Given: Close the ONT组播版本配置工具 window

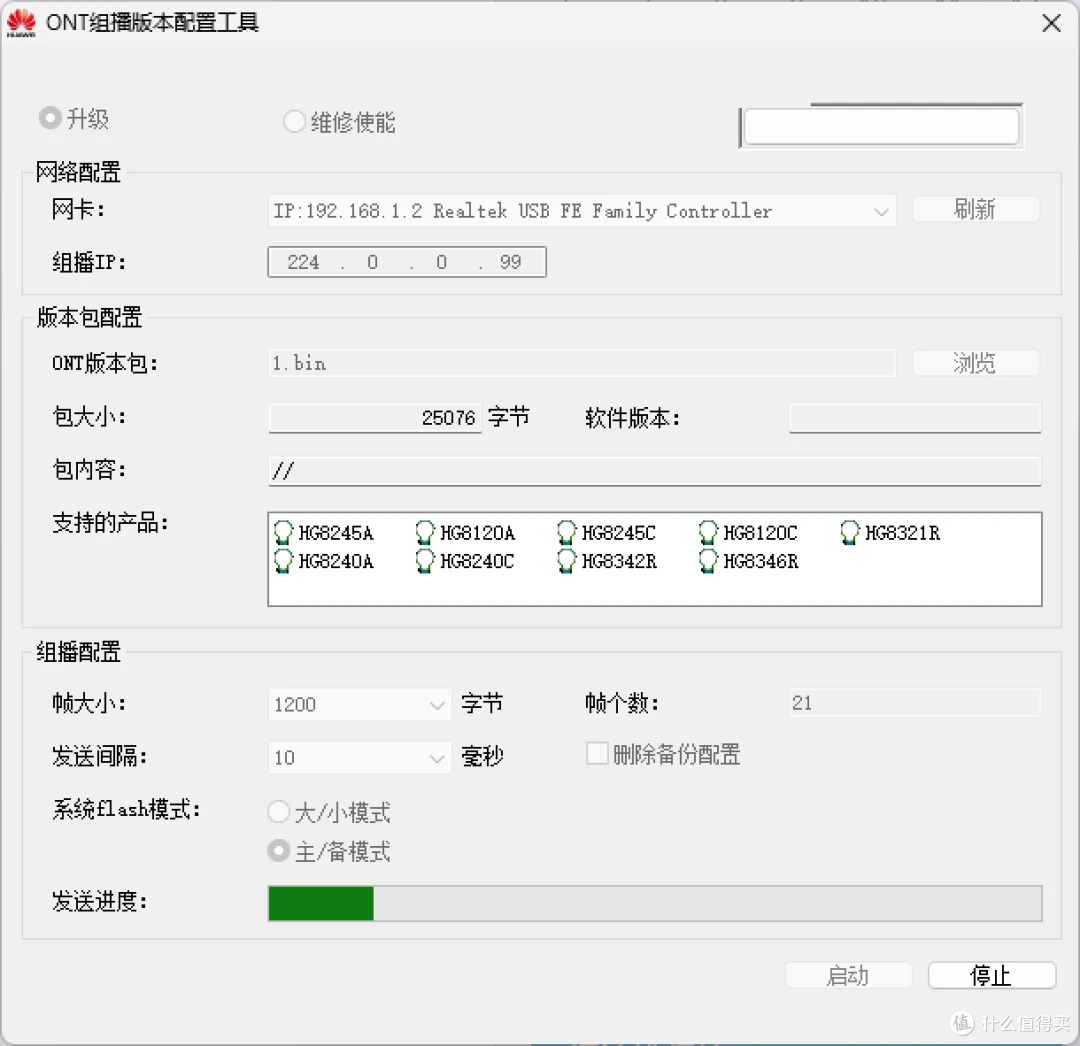Looking at the screenshot, I should point(1051,23).
